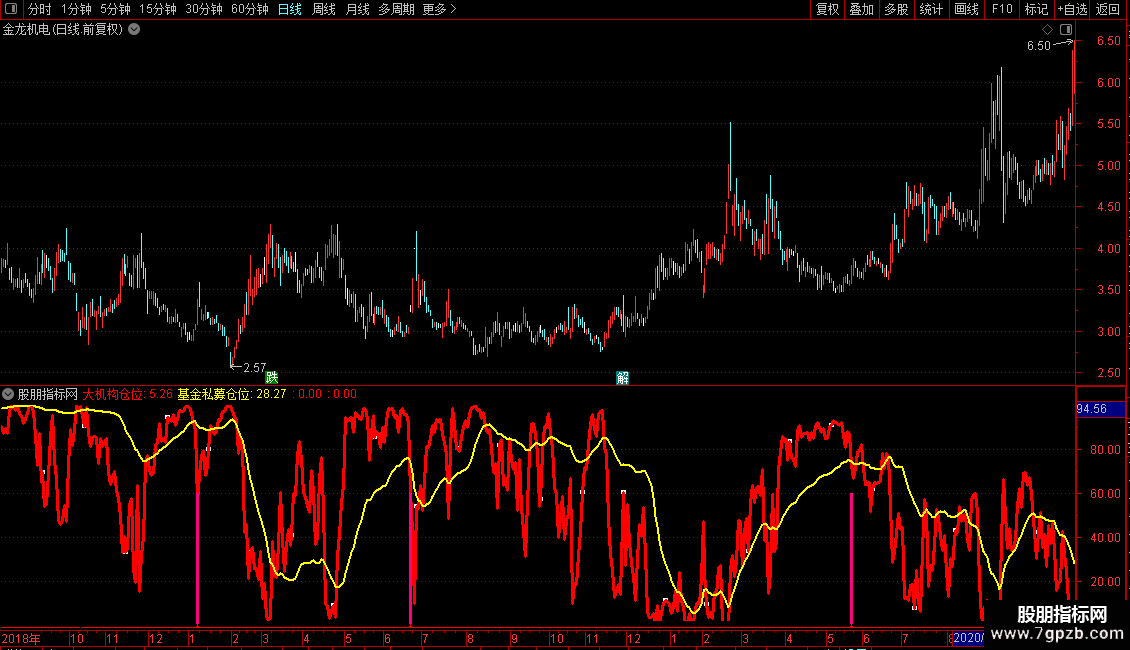The height and width of the screenshot is (650, 1130).
Task: Select the 日线 daily period
Action: tap(290, 9)
